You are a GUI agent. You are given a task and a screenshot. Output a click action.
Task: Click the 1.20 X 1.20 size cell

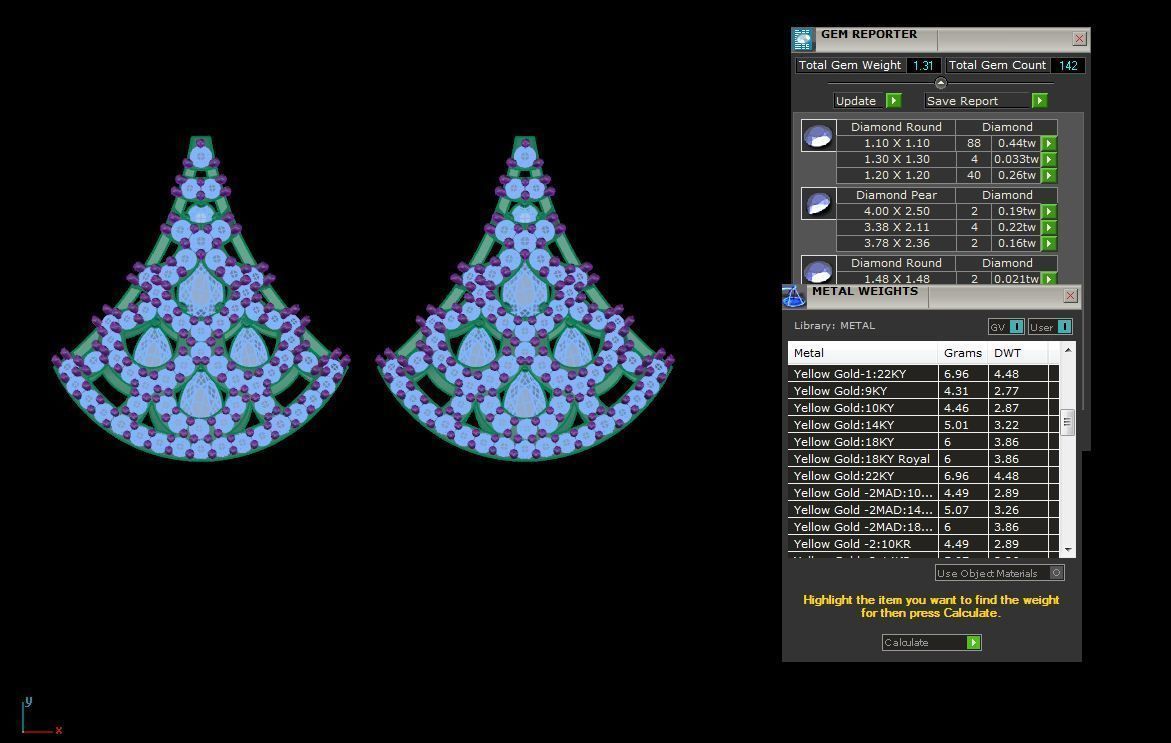point(896,175)
